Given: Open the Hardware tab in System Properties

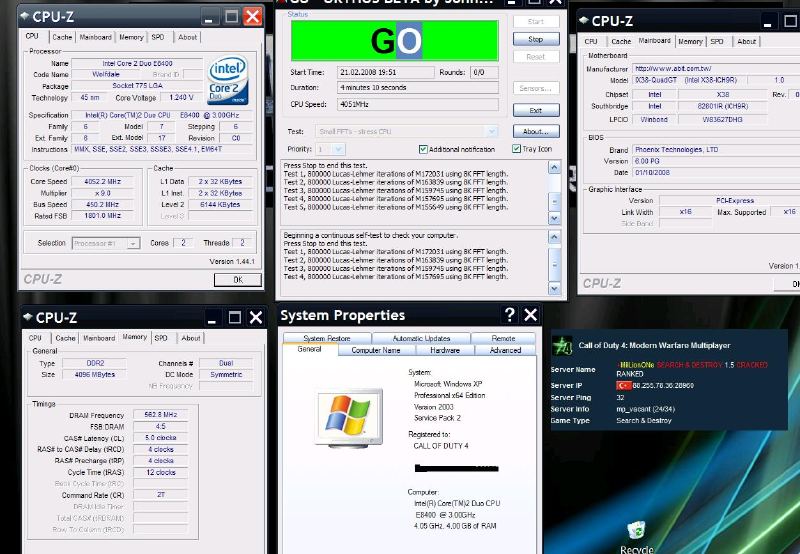Looking at the screenshot, I should (x=445, y=350).
